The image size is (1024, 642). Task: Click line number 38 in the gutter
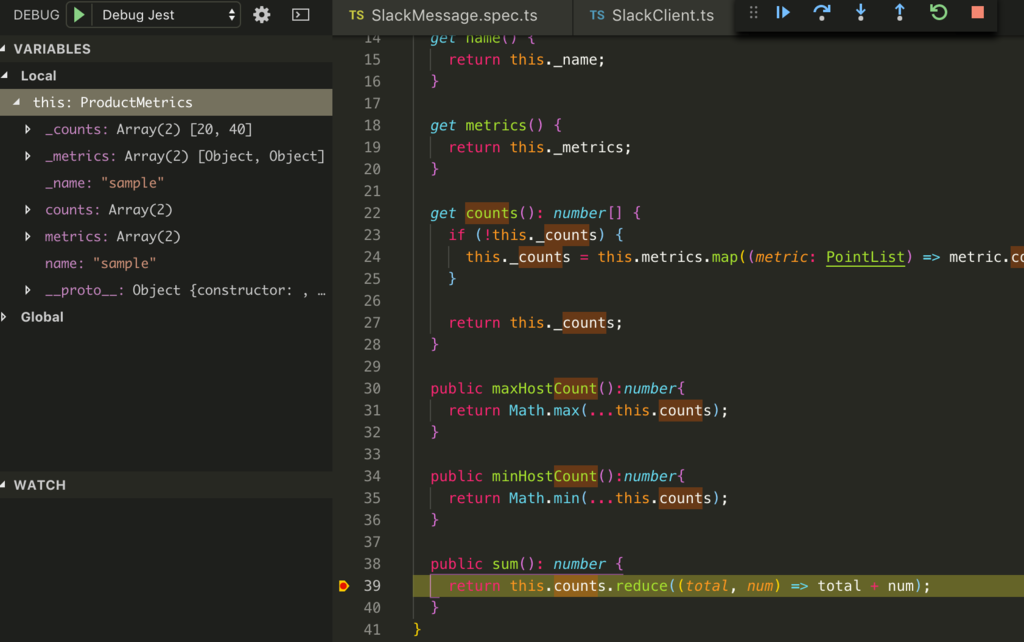click(x=372, y=564)
